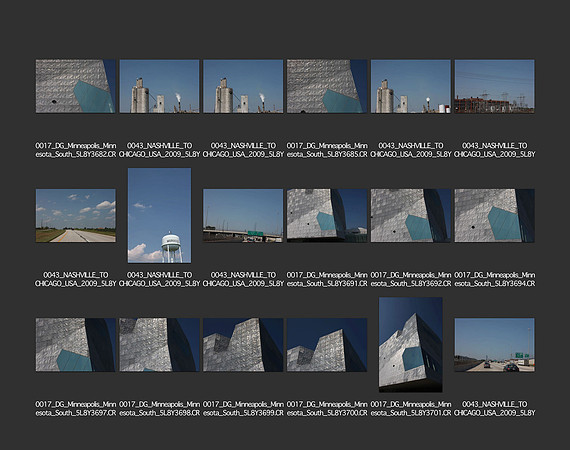Select the vertical water tower thumbnail
Viewport: 570px width, 450px height.
[x=159, y=215]
